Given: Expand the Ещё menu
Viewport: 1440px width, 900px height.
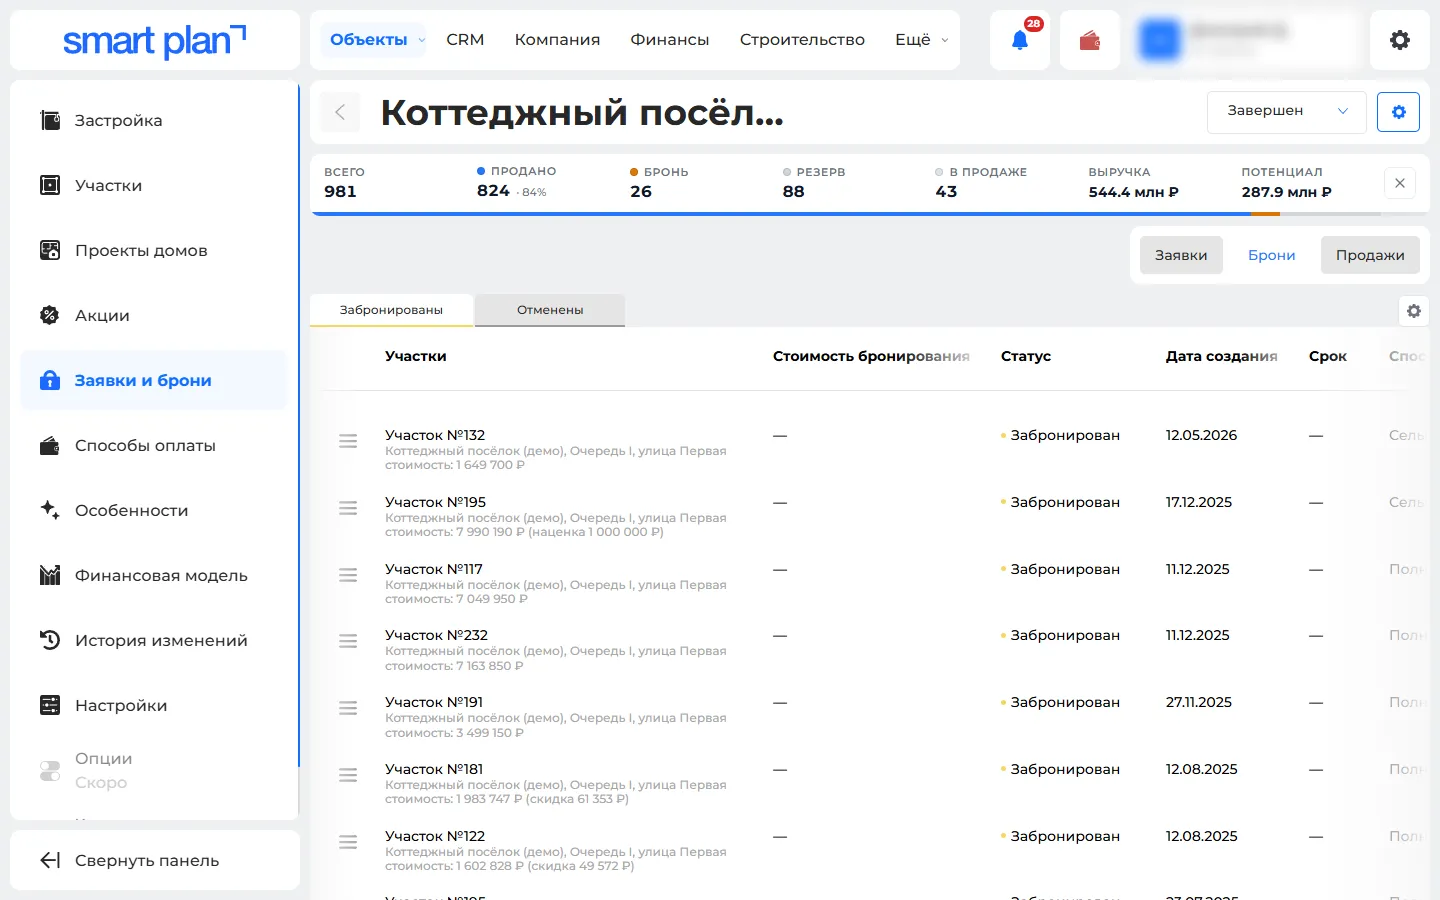Looking at the screenshot, I should pos(921,40).
